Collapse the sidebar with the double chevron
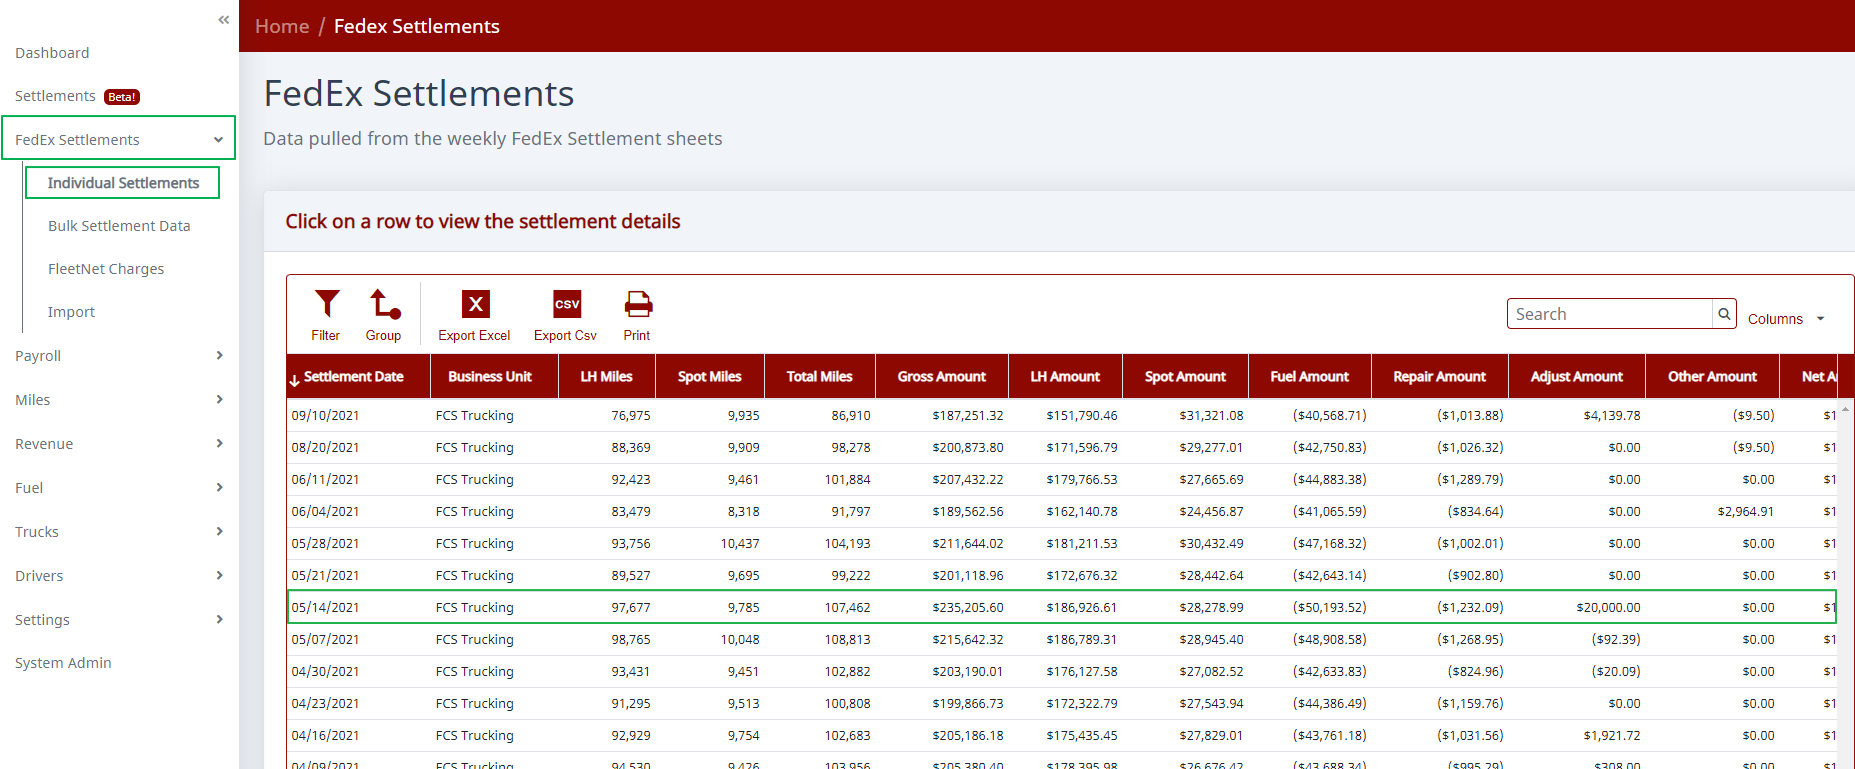This screenshot has height=769, width=1855. click(223, 20)
